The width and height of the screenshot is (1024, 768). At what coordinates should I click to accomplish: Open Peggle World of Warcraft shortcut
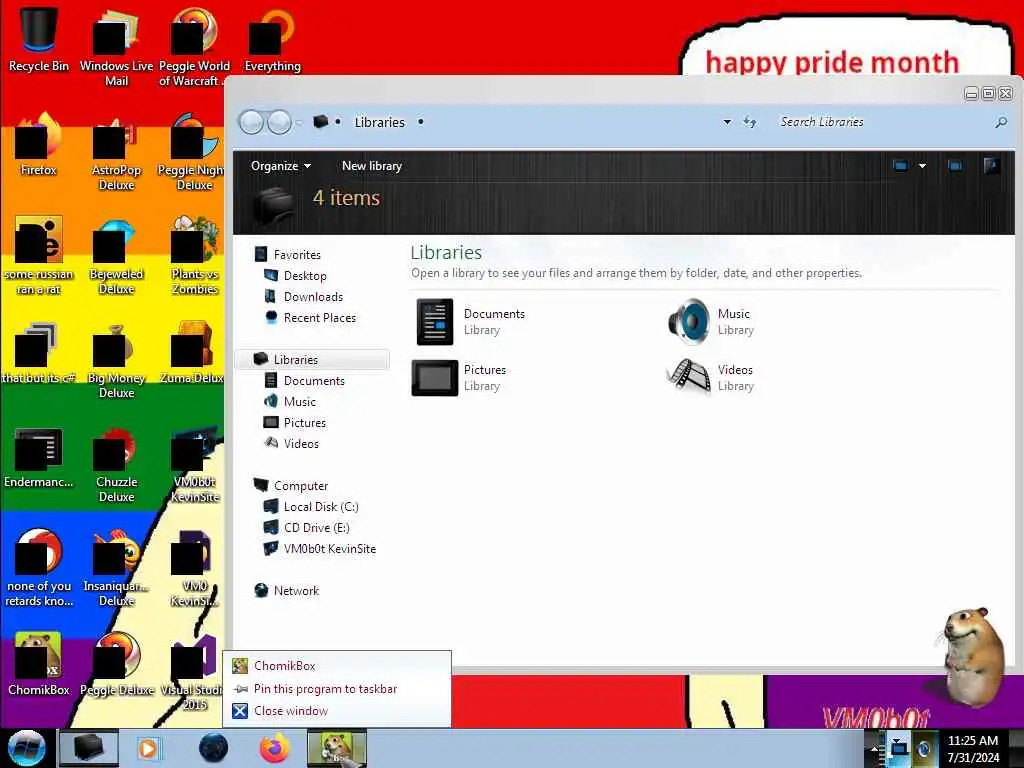(194, 47)
